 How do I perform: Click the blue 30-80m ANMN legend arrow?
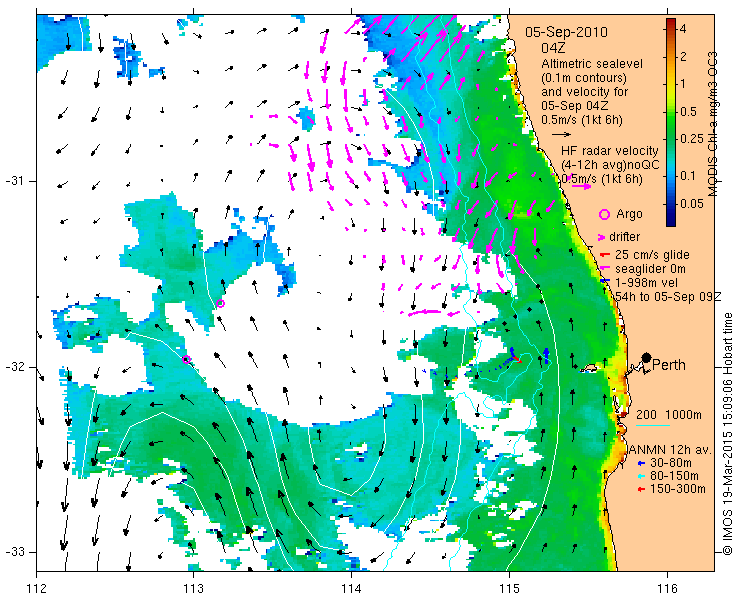point(640,463)
